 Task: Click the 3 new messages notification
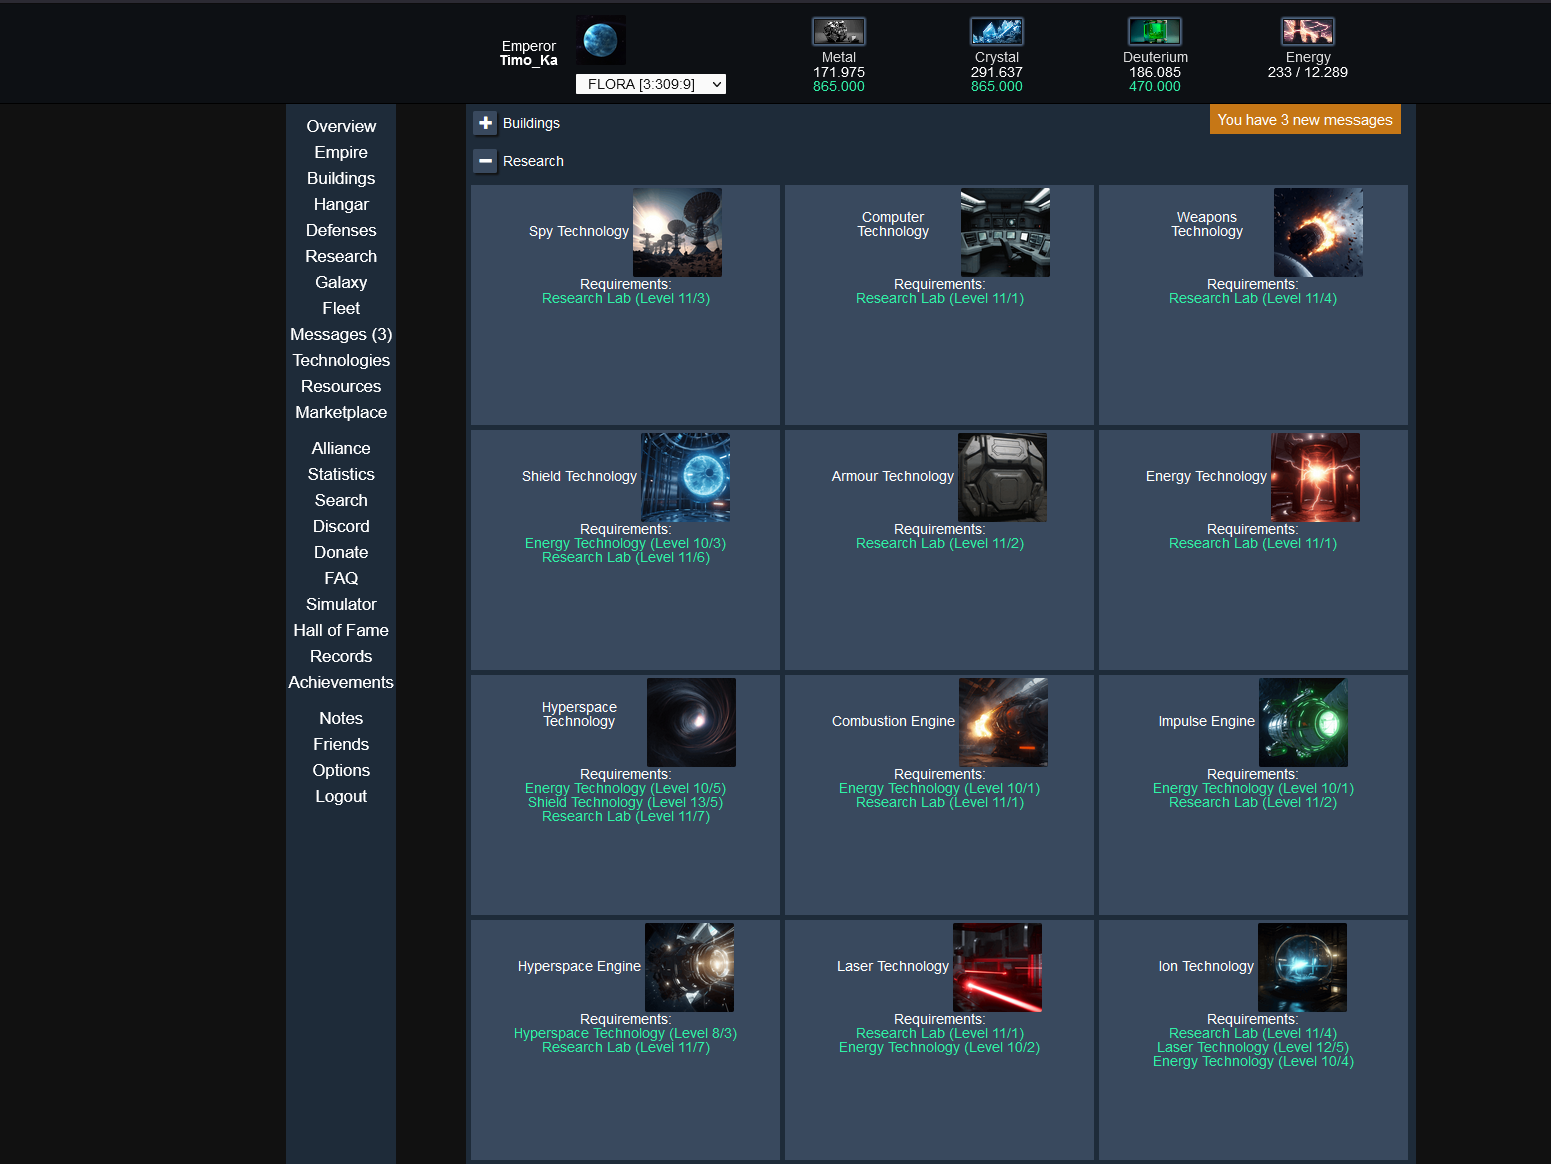click(1304, 120)
